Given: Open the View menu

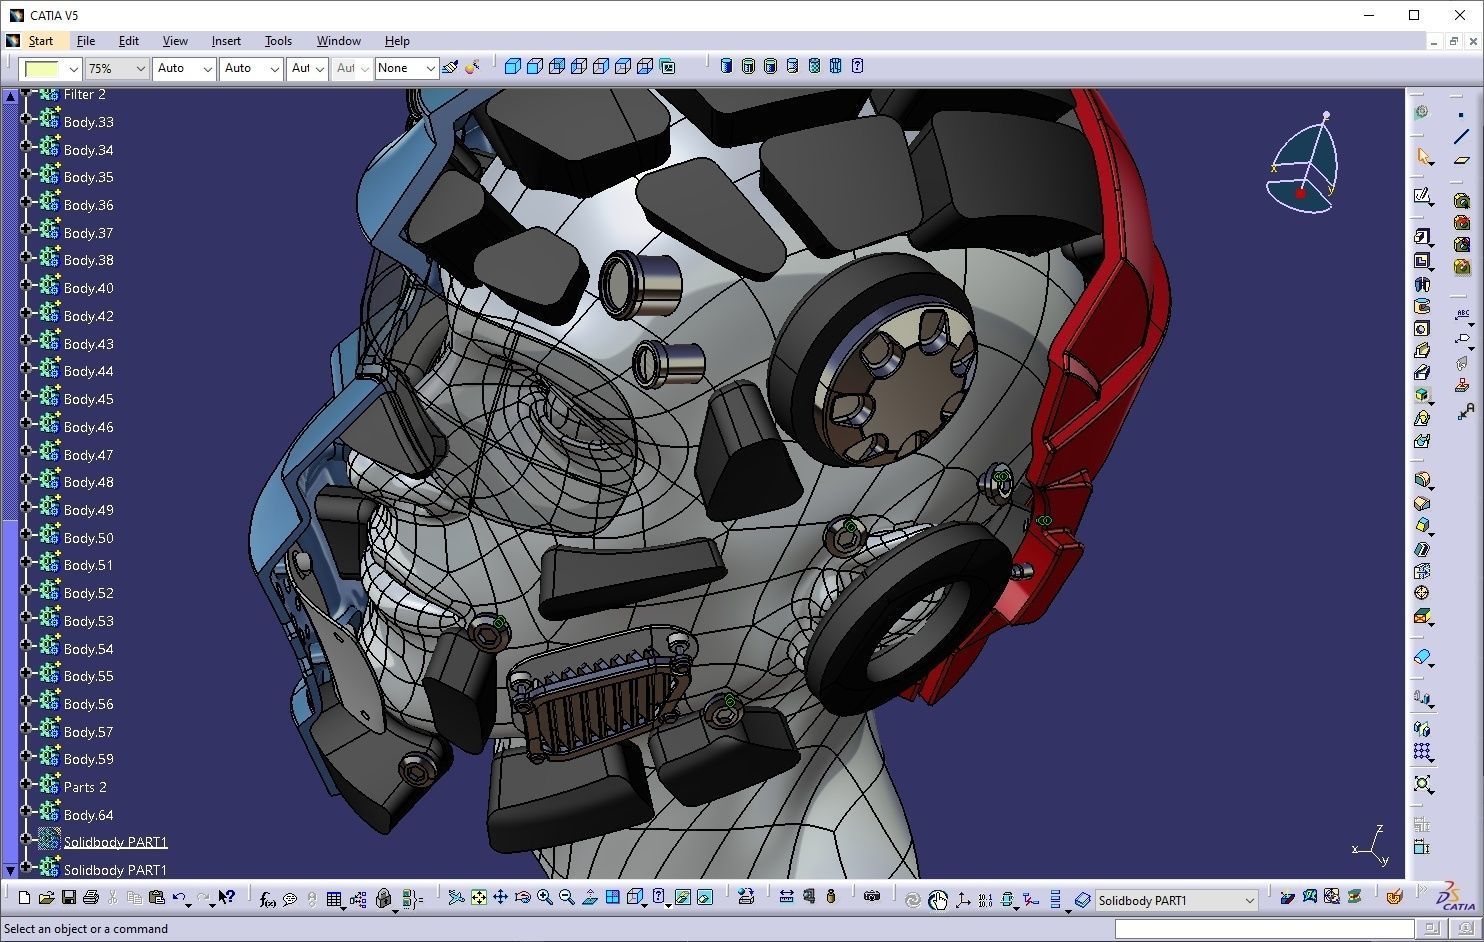Looking at the screenshot, I should tap(175, 41).
